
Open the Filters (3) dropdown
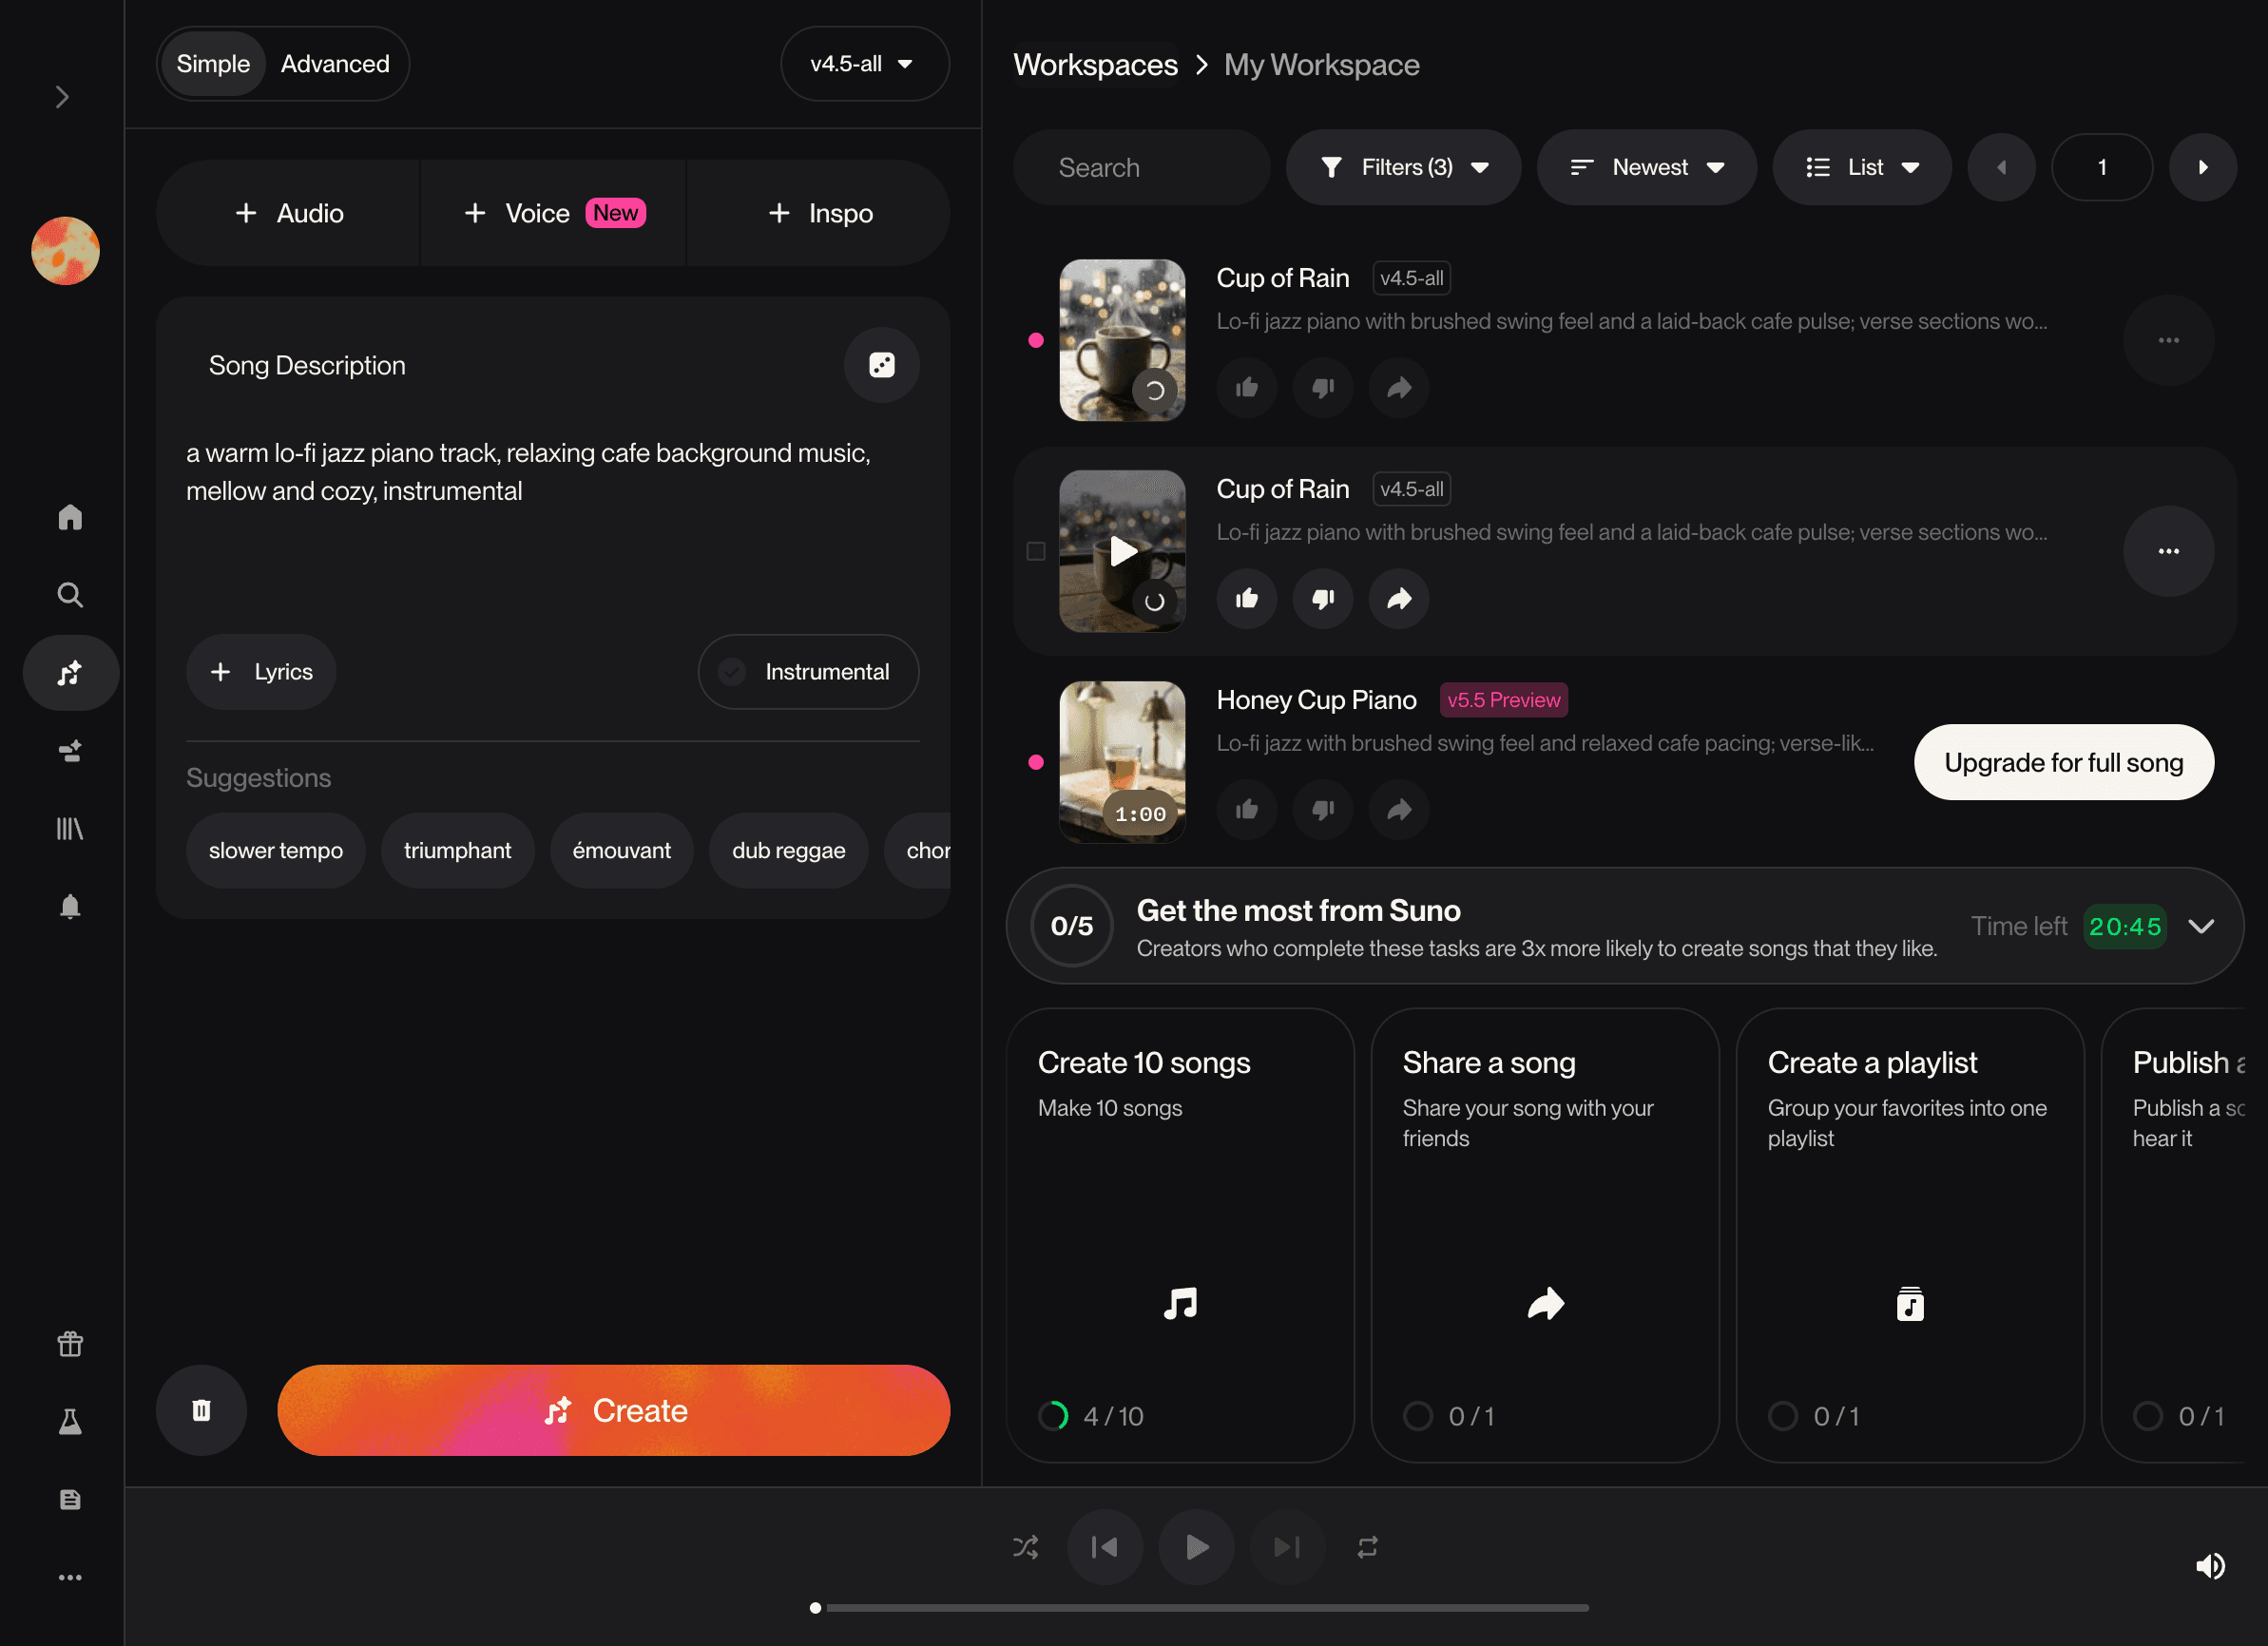tap(1403, 167)
